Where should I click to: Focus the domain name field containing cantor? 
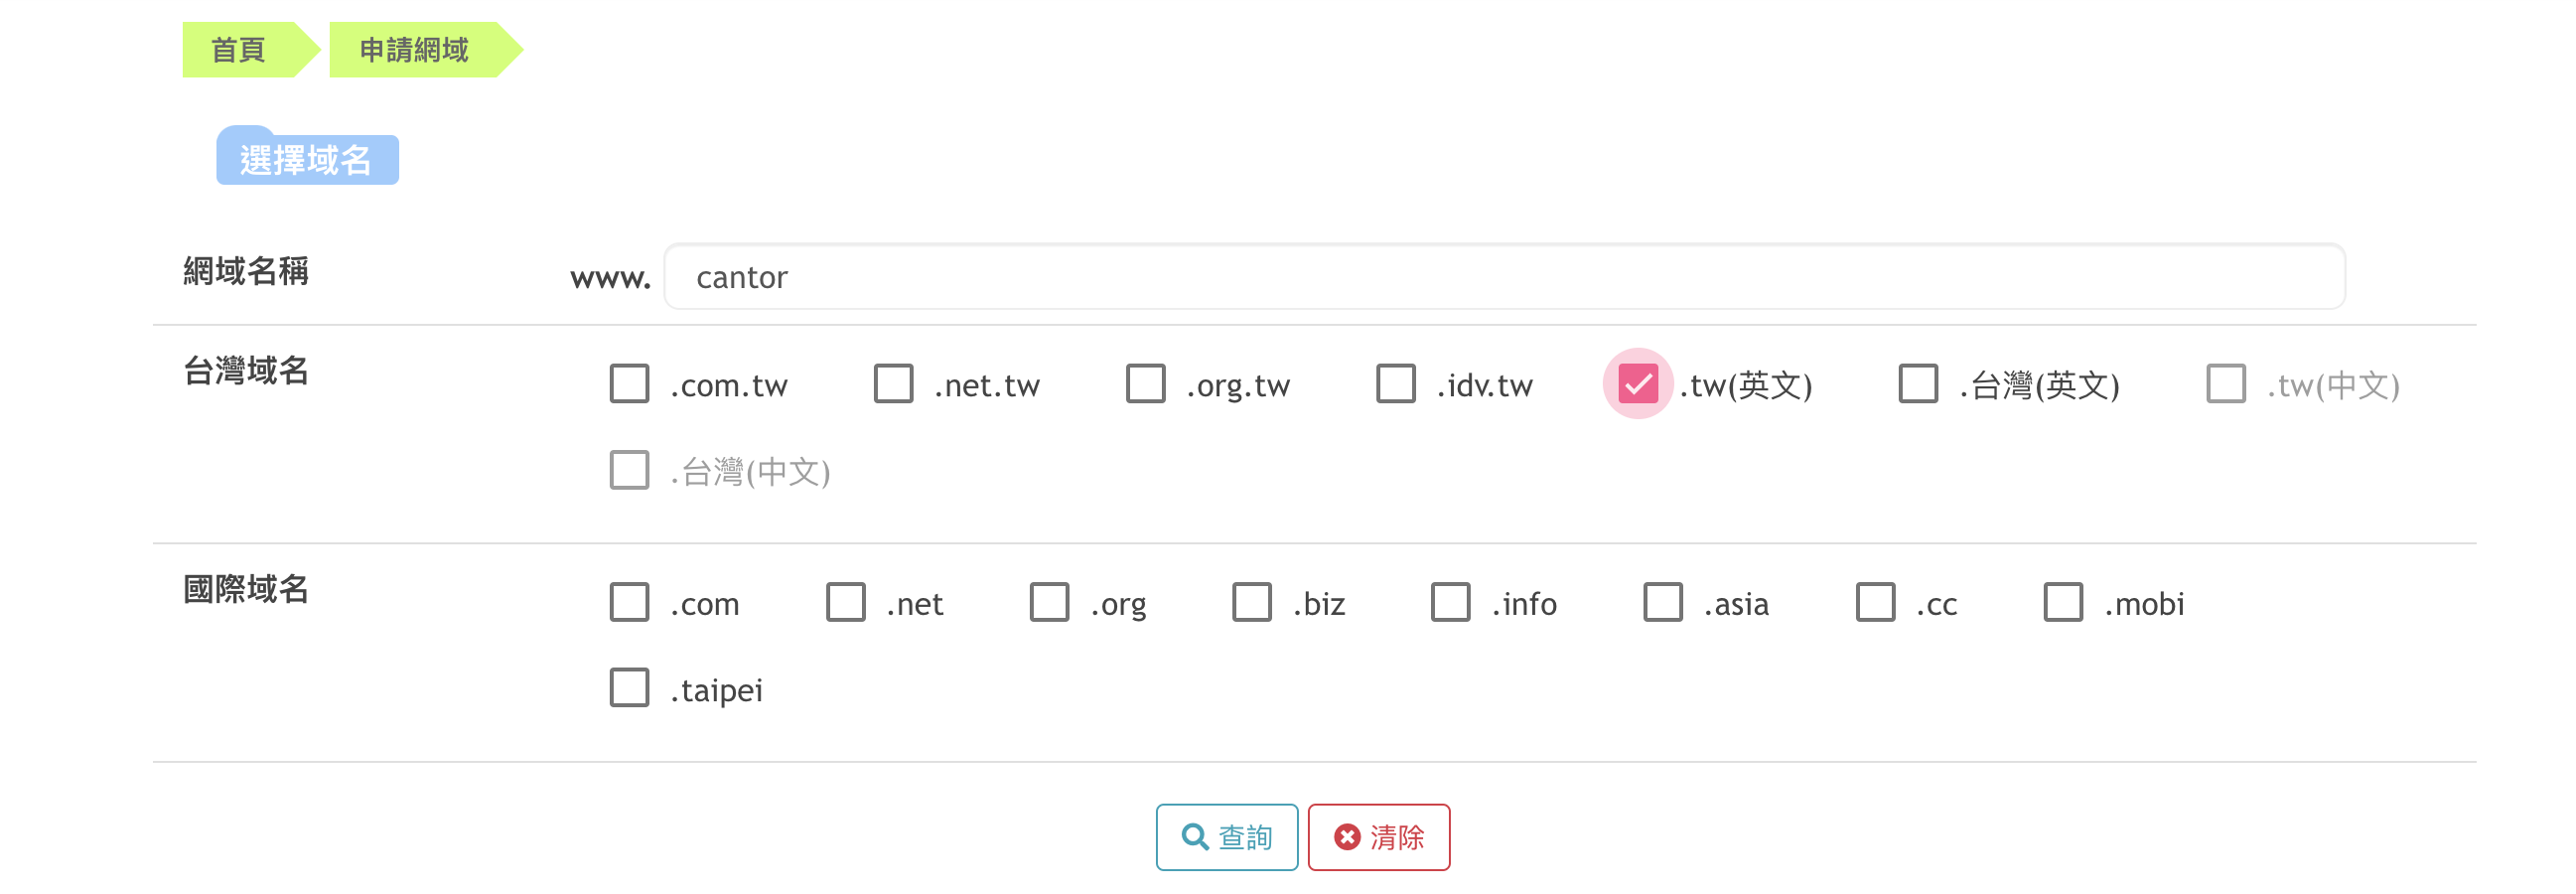[1505, 277]
